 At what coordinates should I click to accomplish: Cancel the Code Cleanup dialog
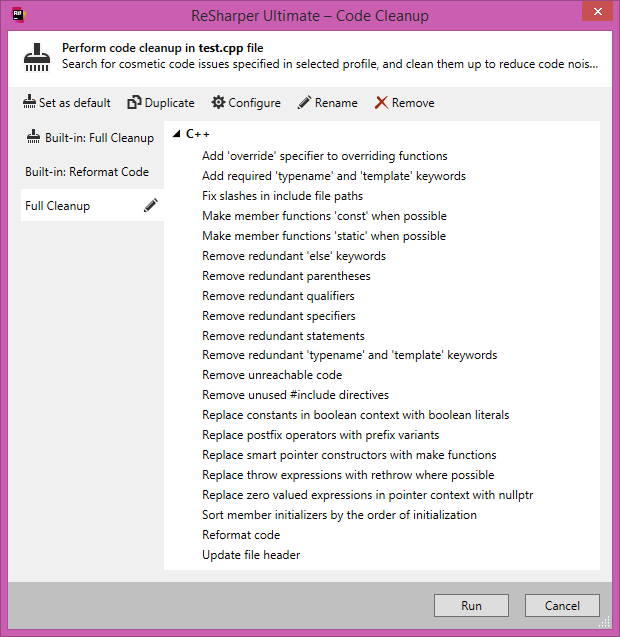562,605
